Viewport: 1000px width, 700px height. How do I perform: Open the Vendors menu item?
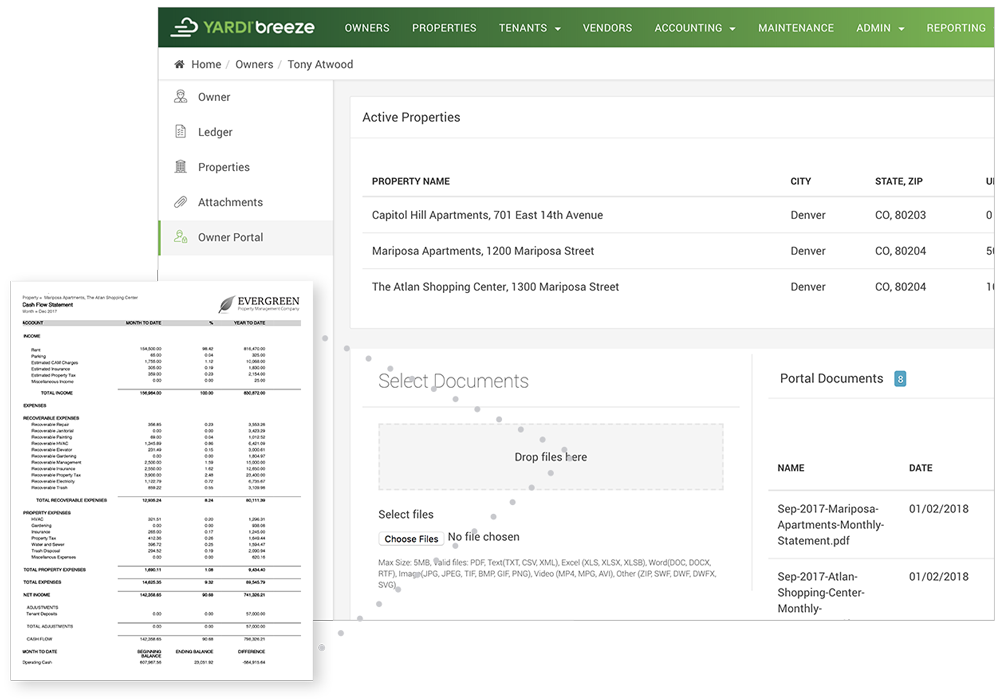click(x=607, y=28)
